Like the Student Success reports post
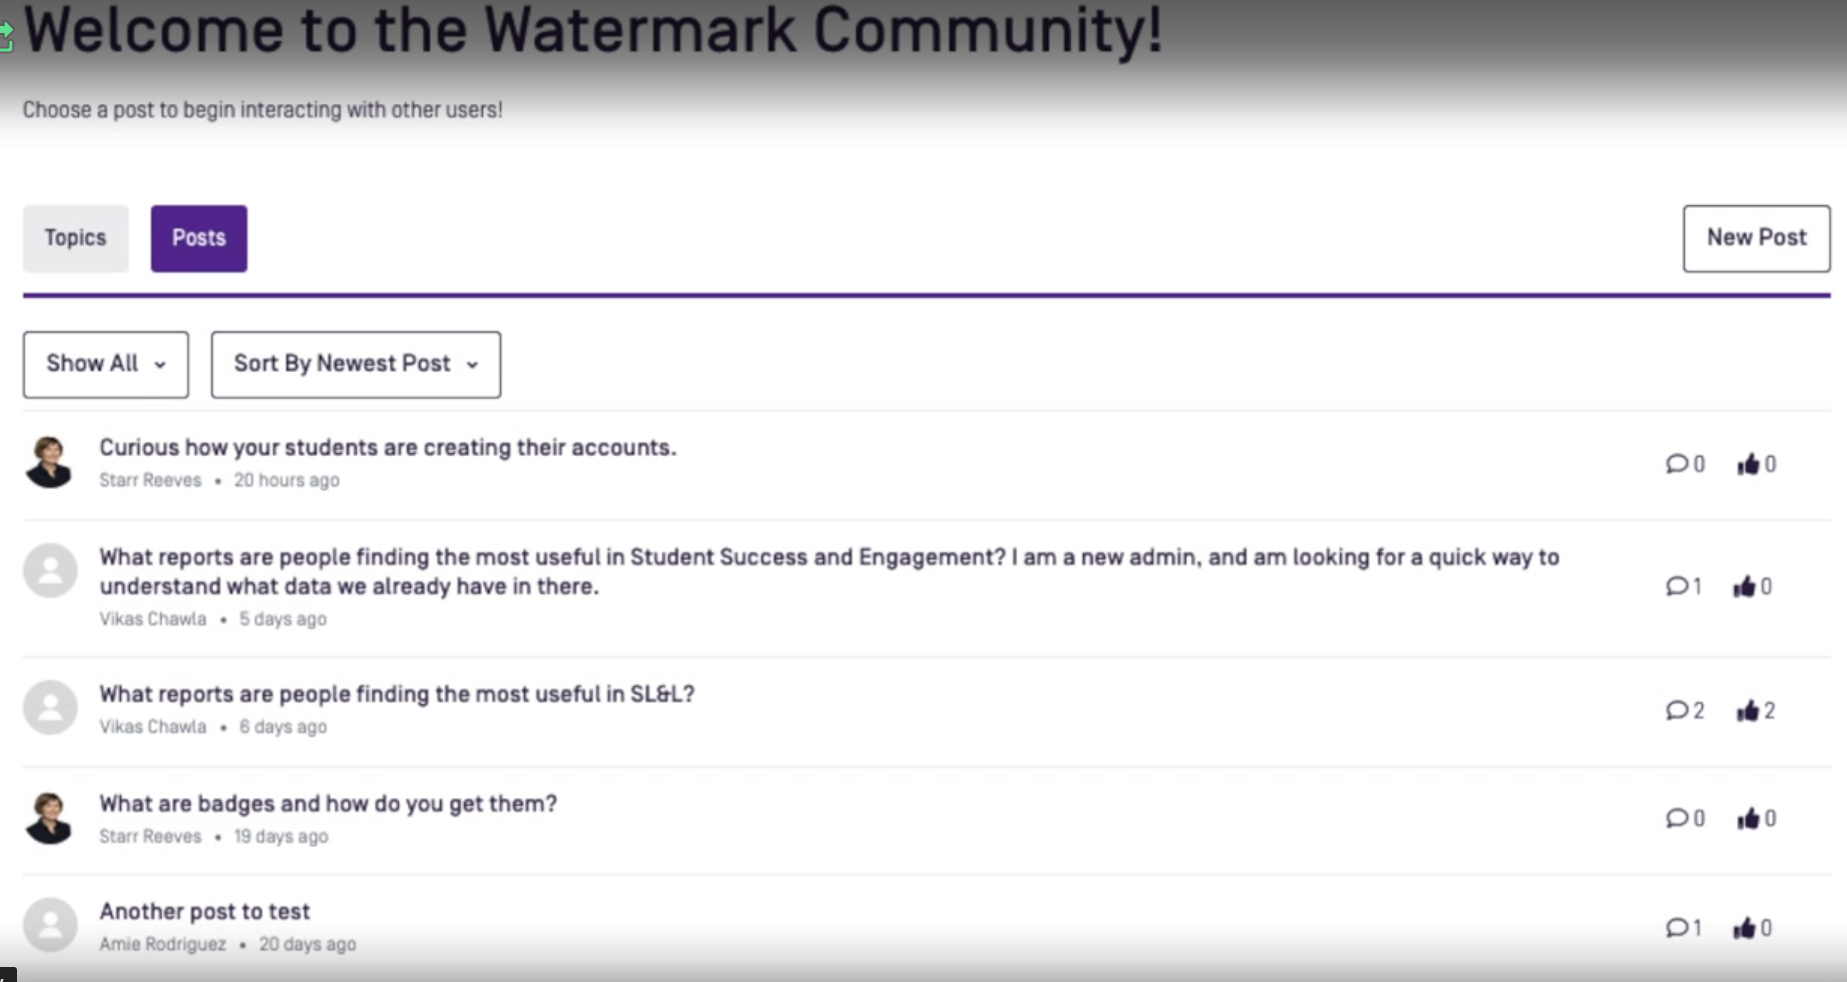 click(1744, 586)
